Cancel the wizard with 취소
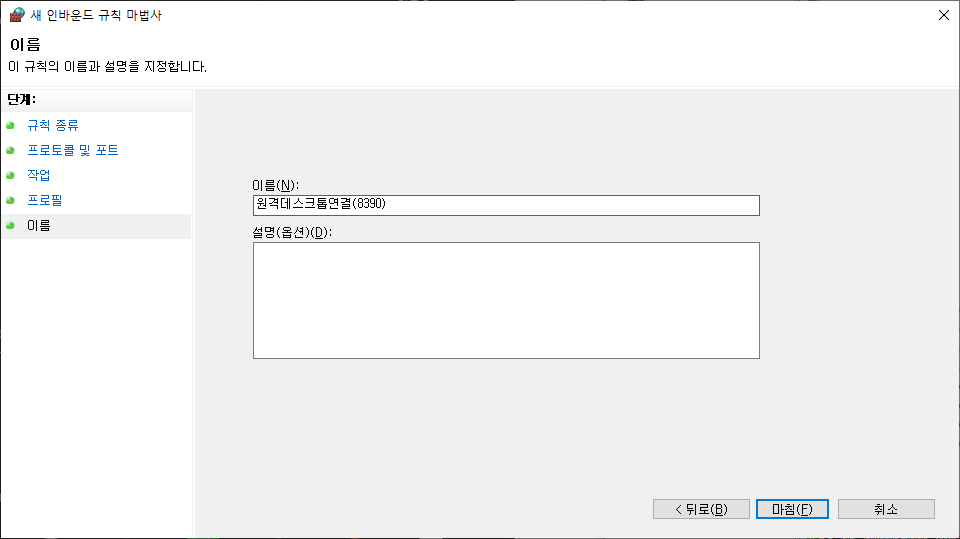Screen dimensions: 960x539 click(x=886, y=509)
